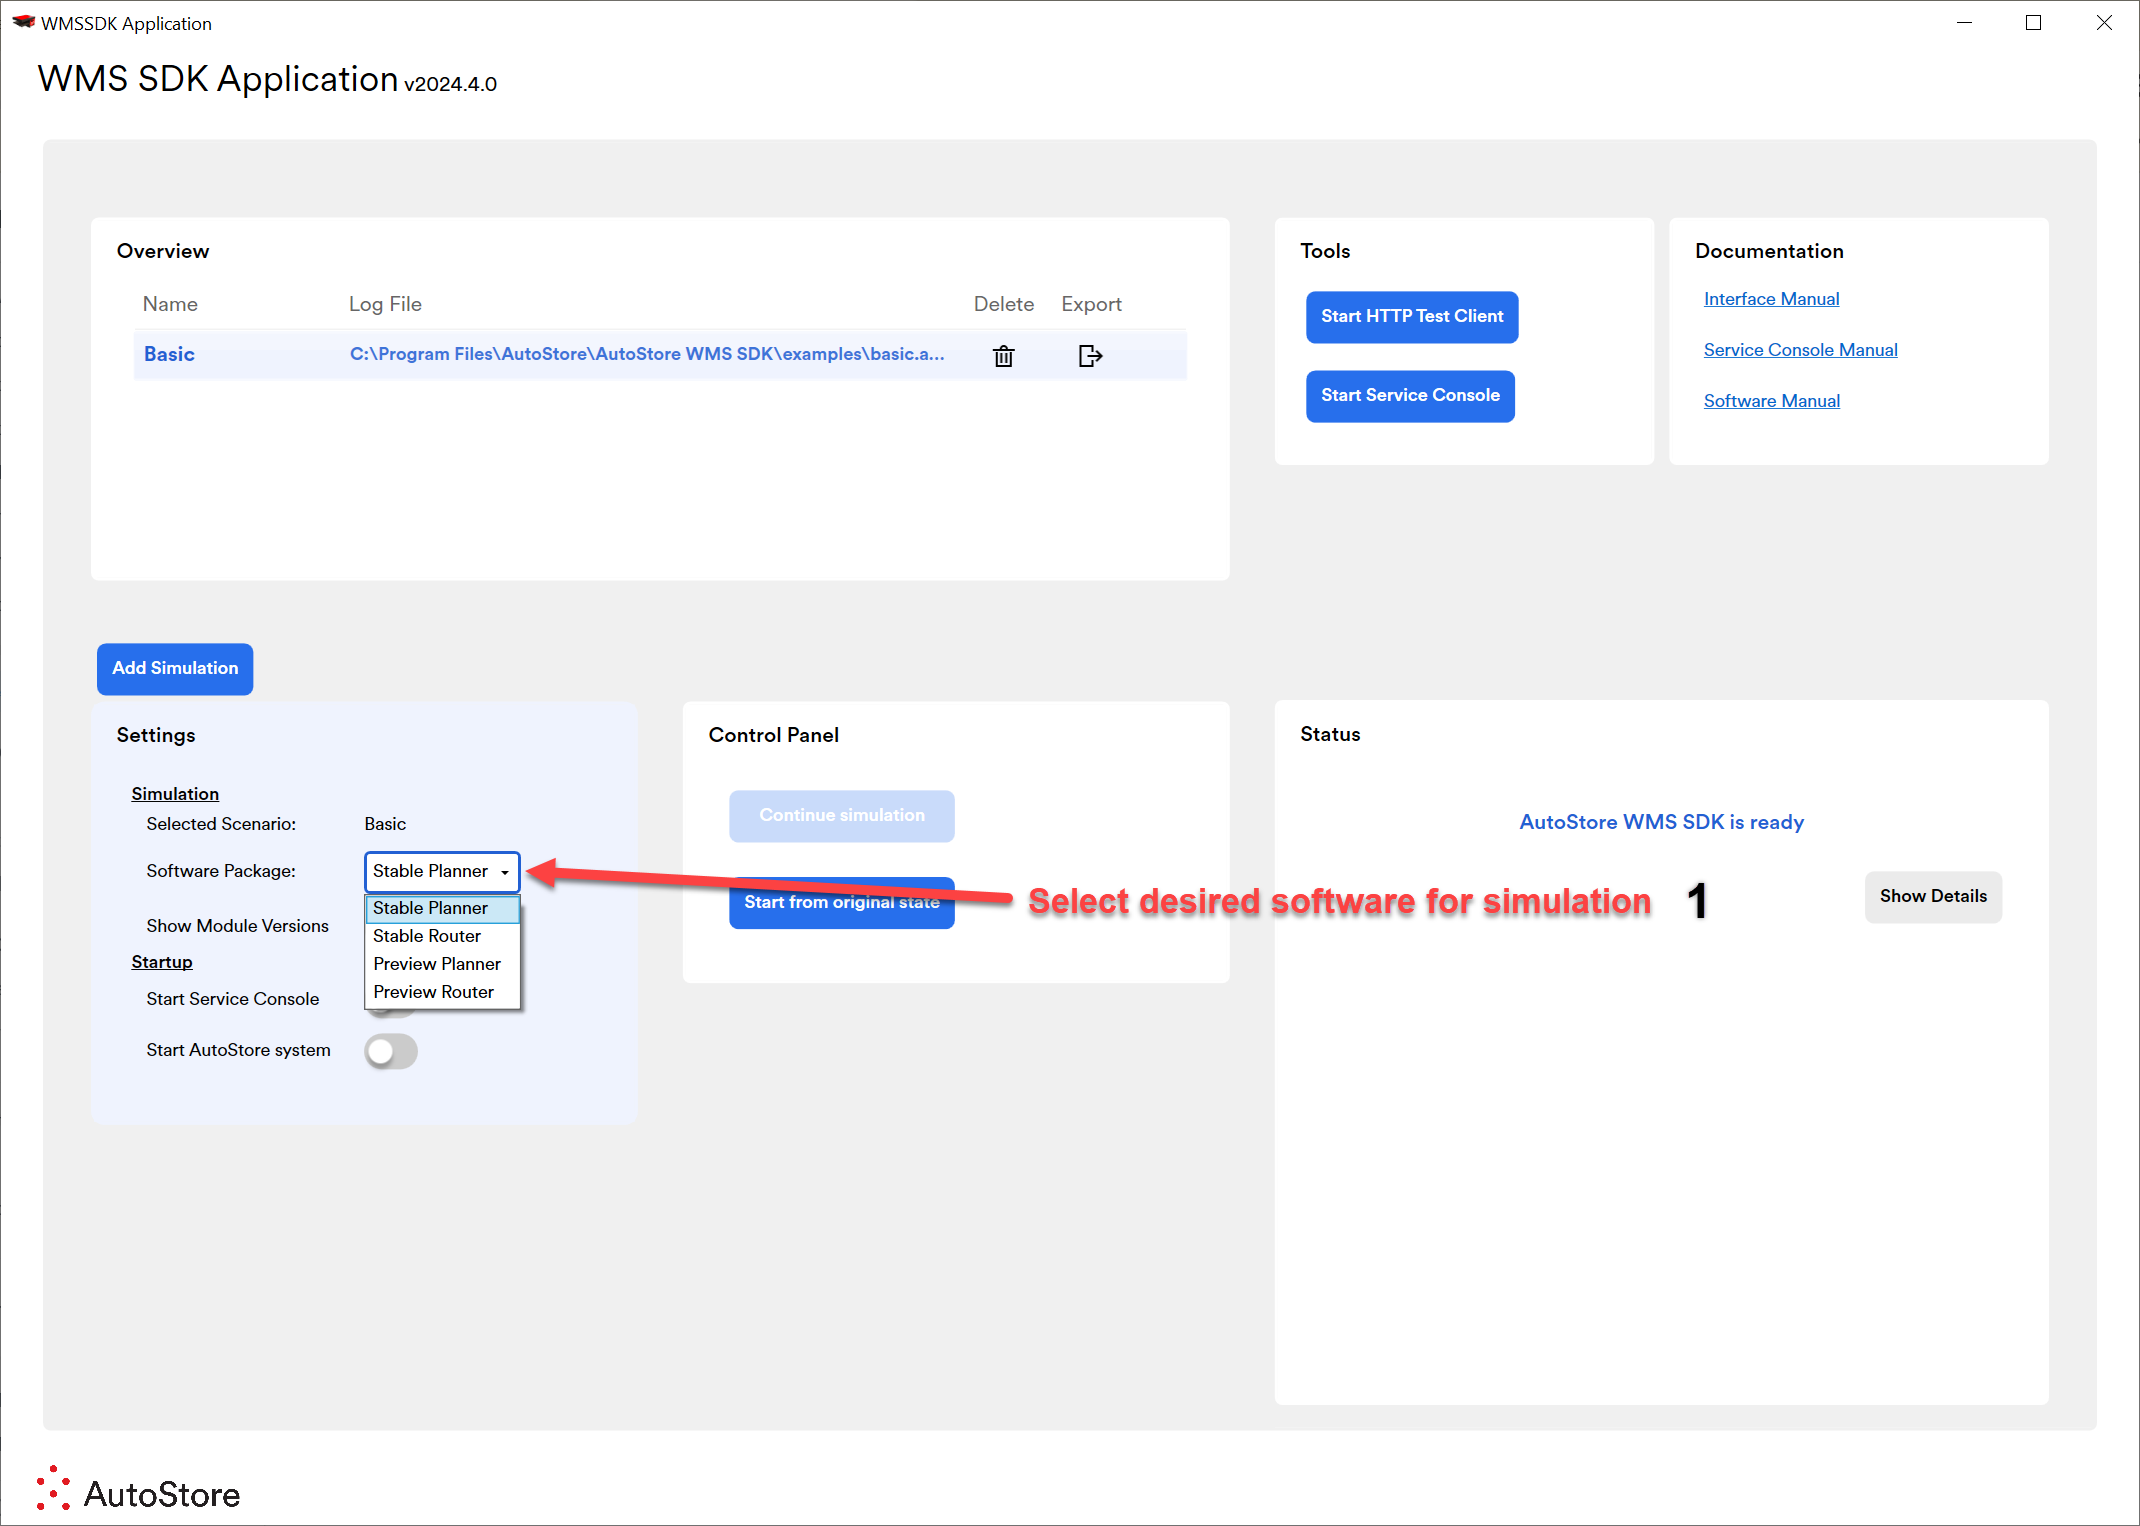The height and width of the screenshot is (1526, 2140).
Task: Click Continue simulation button
Action: pos(842,816)
